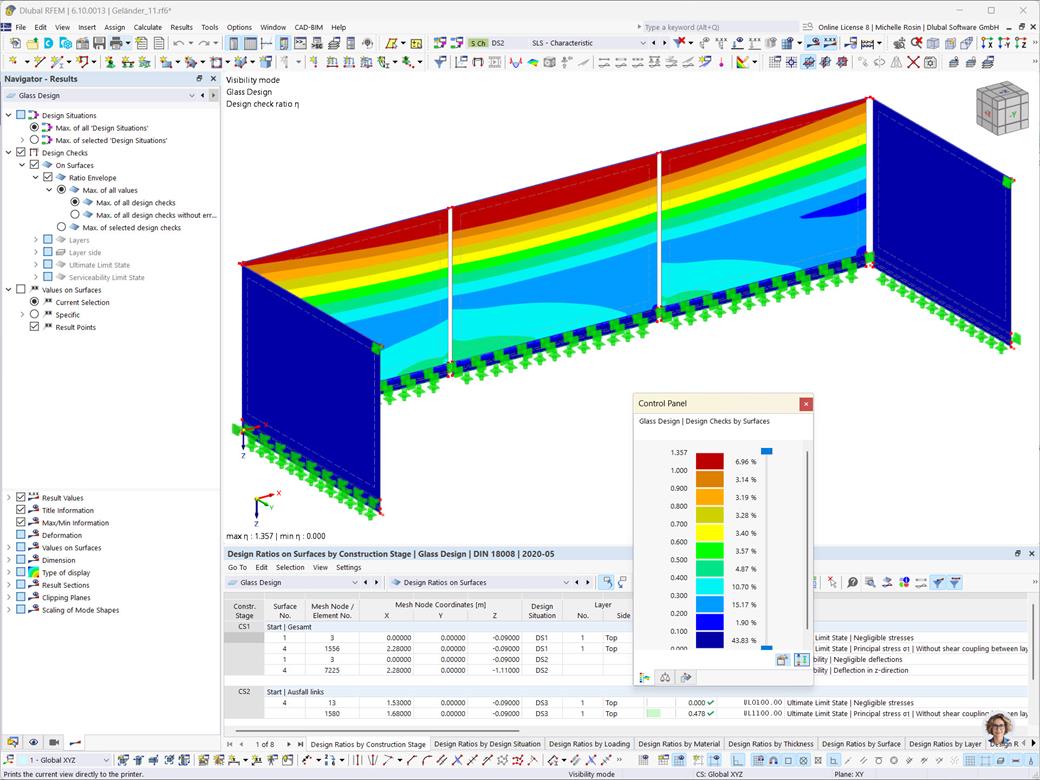Open the Glass Design navigator dropdown
Screen dimensions: 1040x780
[193, 95]
